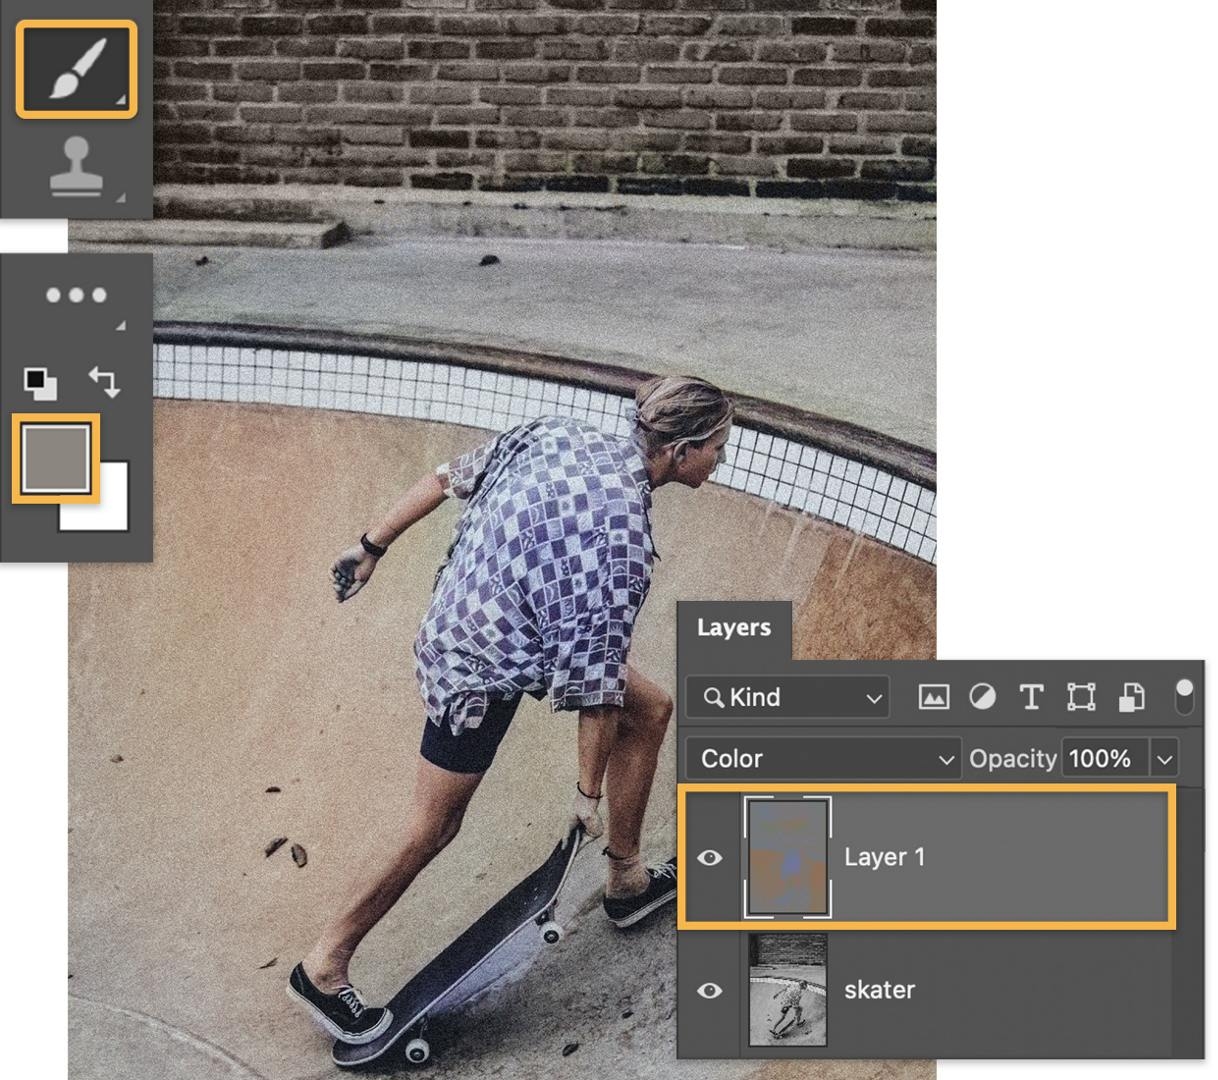The width and height of the screenshot is (1218, 1080).
Task: Select the Clone Stamp tool
Action: click(x=75, y=168)
